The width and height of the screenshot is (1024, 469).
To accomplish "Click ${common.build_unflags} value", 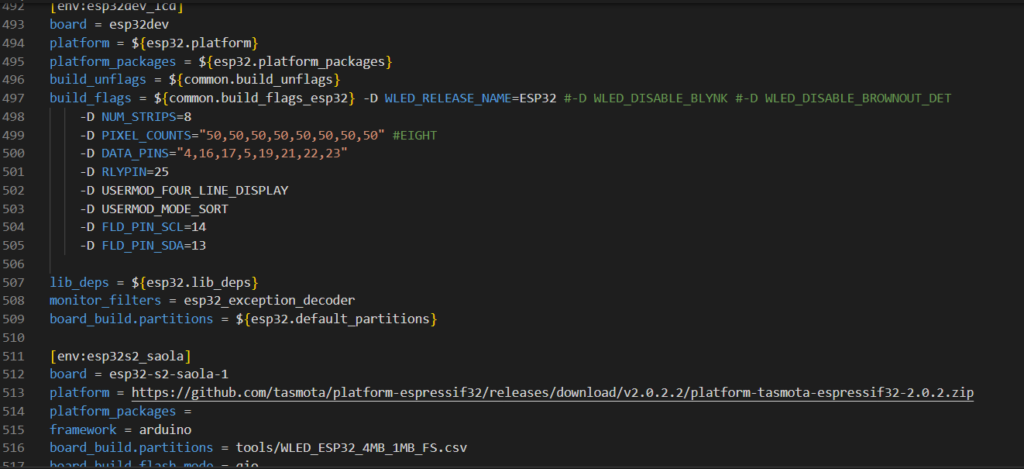I will [255, 80].
